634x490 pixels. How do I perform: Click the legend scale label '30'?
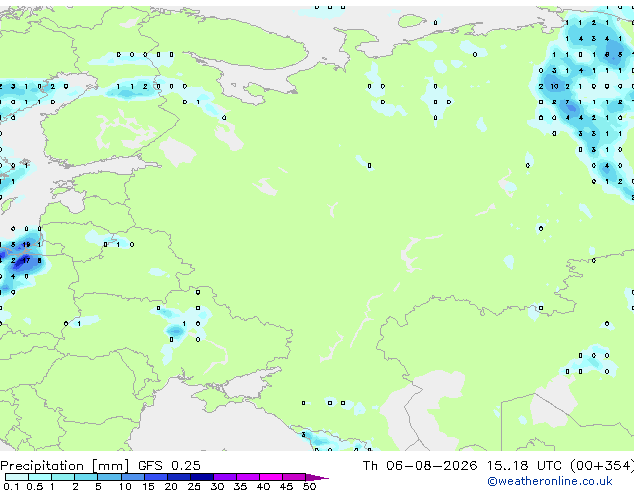tap(217, 486)
